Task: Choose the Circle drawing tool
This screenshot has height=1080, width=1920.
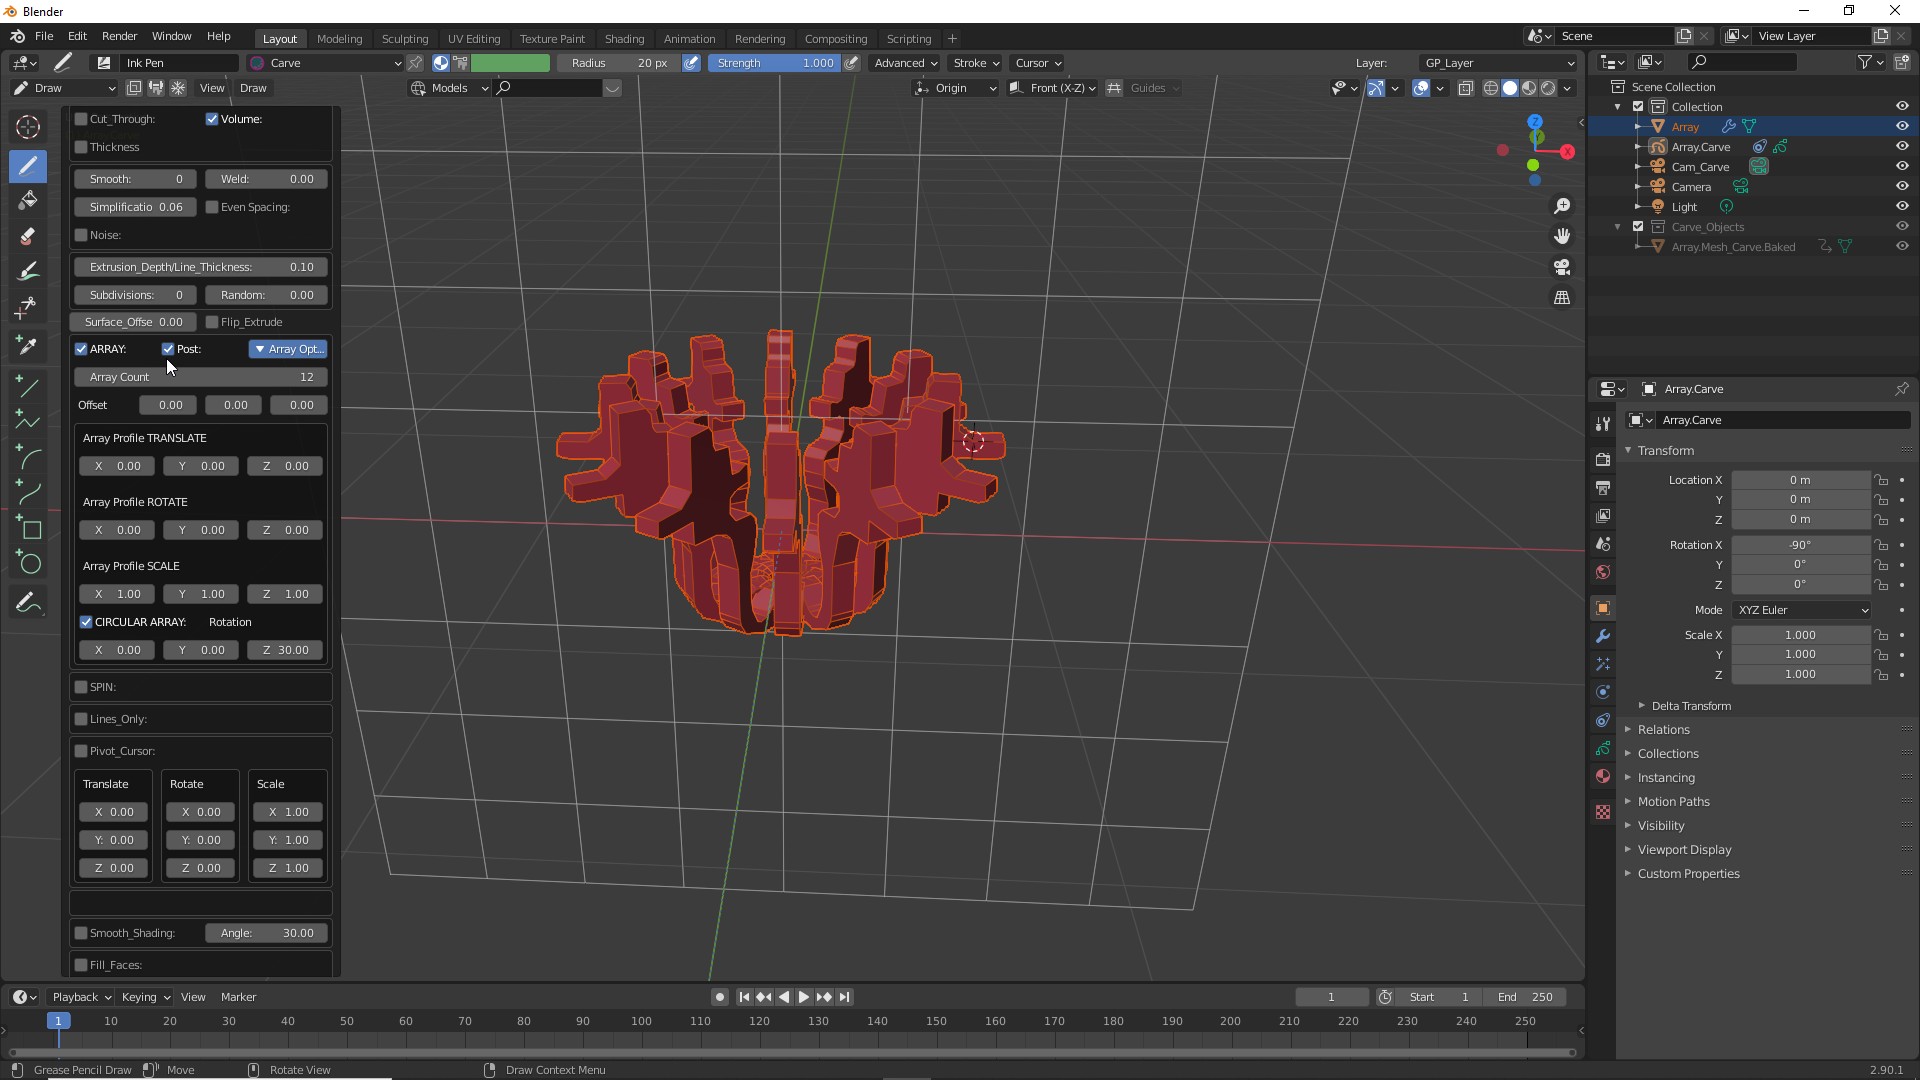Action: pos(30,564)
